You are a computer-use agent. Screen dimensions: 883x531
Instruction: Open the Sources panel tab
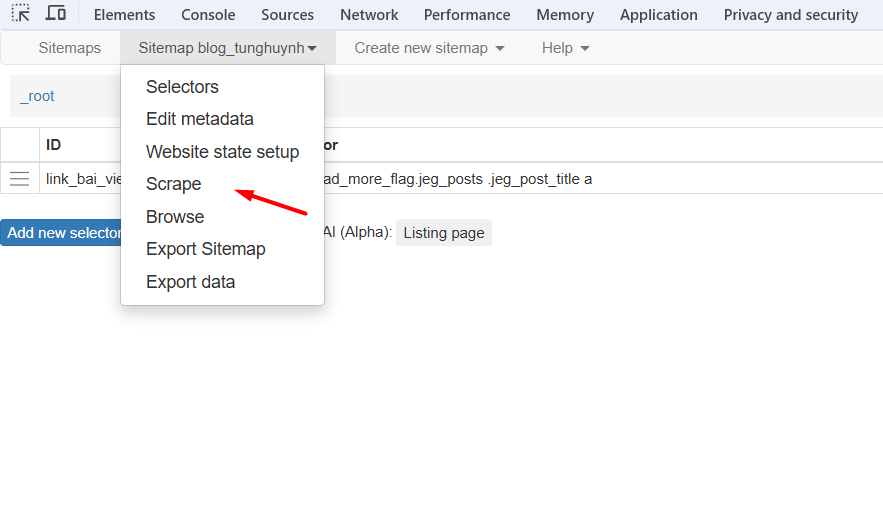coord(287,15)
